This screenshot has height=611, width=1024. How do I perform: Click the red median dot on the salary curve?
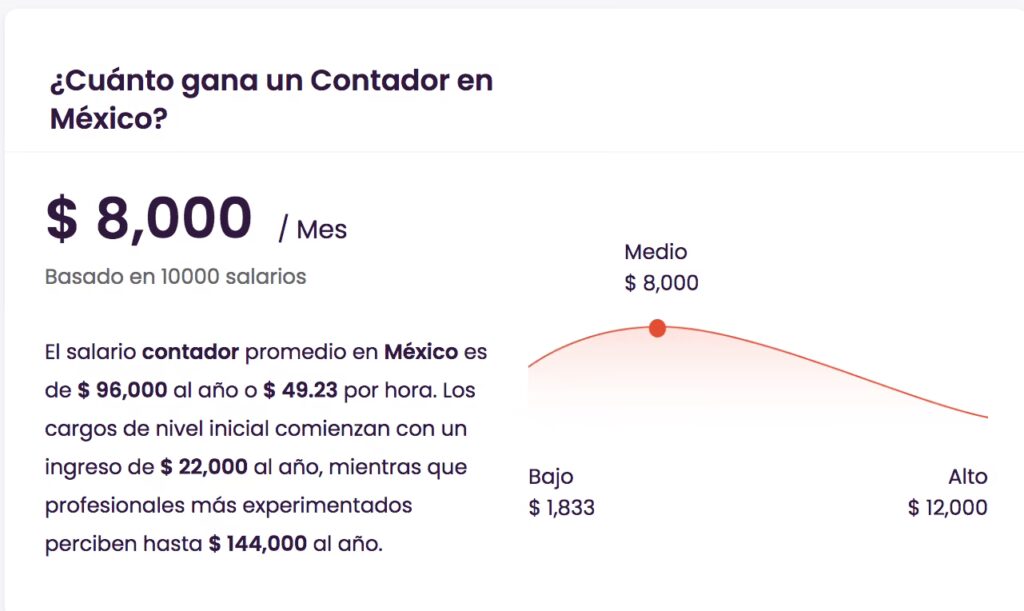(x=657, y=328)
